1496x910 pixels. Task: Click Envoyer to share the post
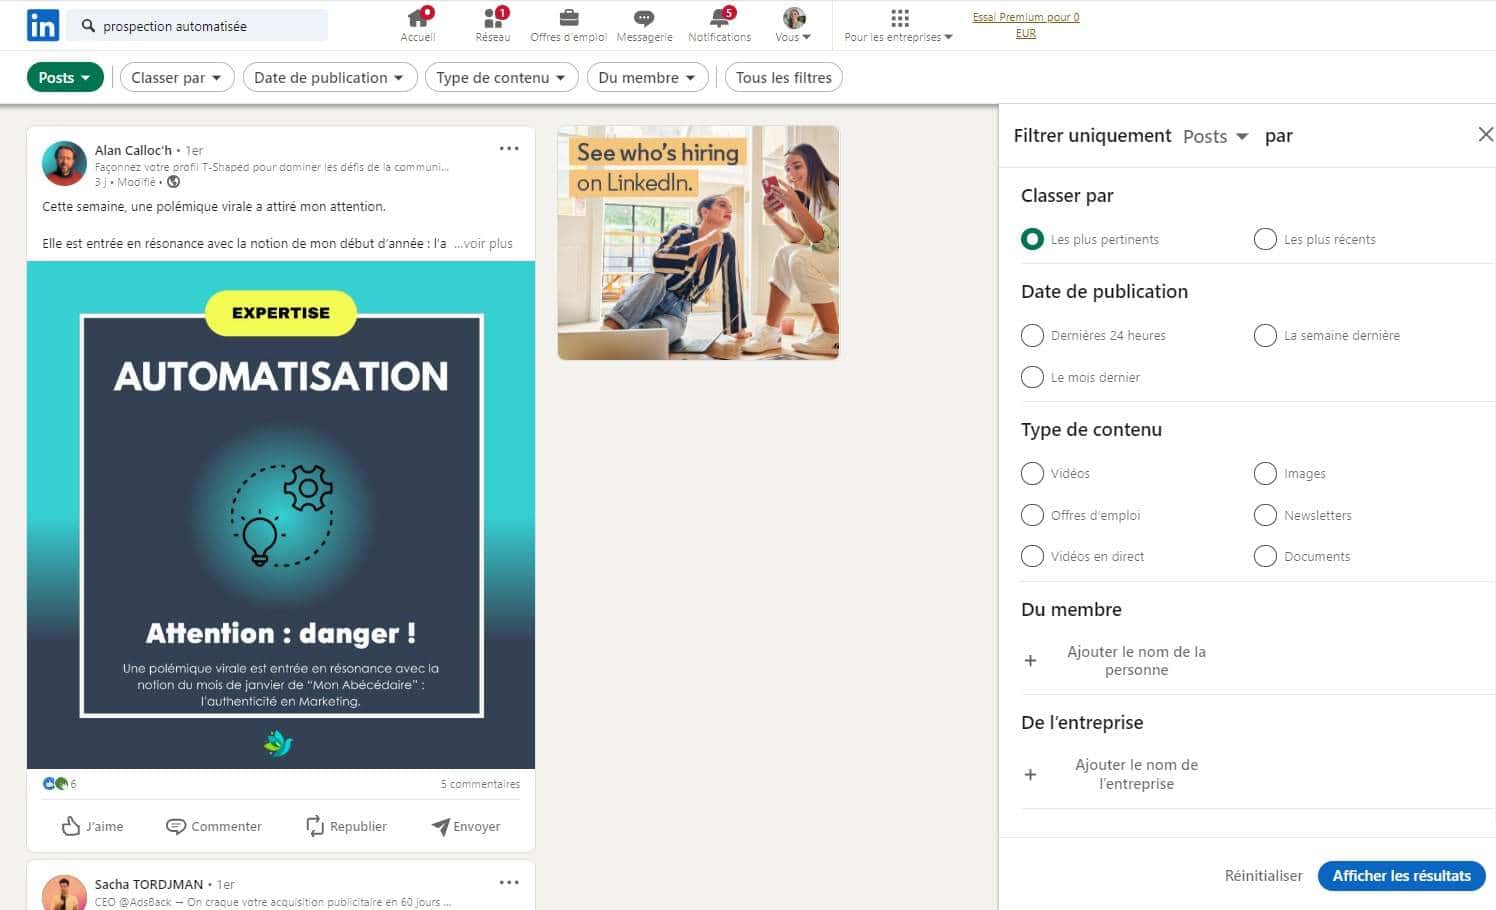(x=466, y=826)
